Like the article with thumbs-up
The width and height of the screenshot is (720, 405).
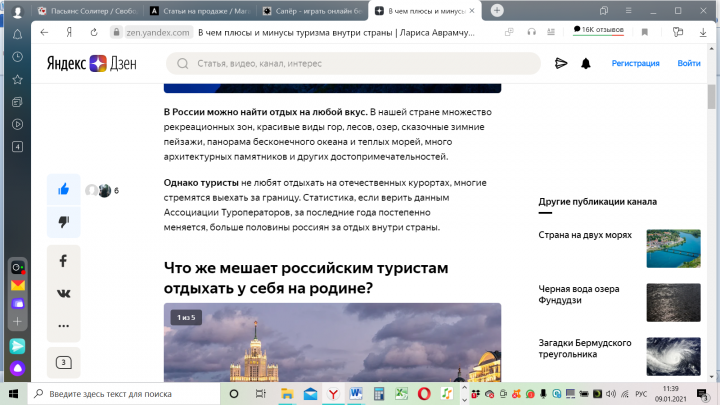(x=63, y=189)
